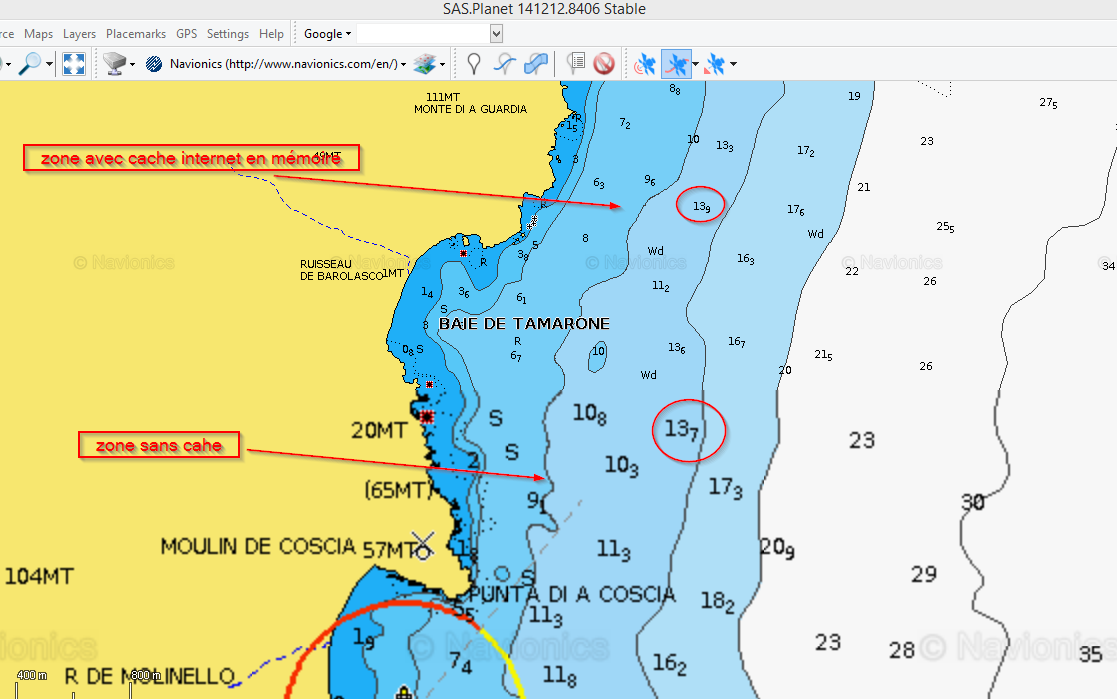This screenshot has width=1117, height=699.
Task: Click the depth sounding "22"
Action: pyautogui.click(x=852, y=271)
